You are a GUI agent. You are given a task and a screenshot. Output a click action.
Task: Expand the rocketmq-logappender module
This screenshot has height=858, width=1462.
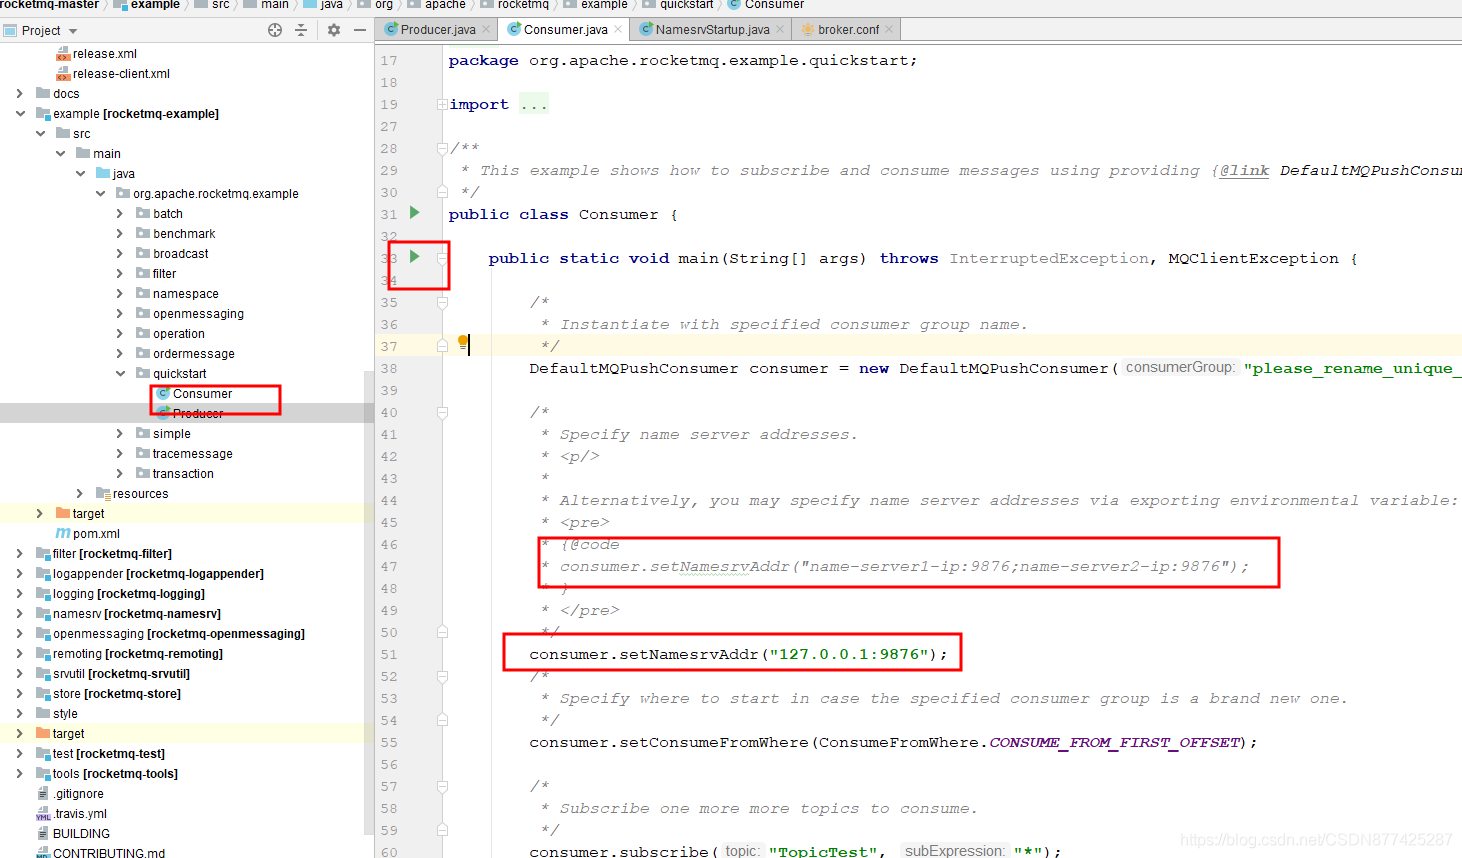tap(20, 574)
